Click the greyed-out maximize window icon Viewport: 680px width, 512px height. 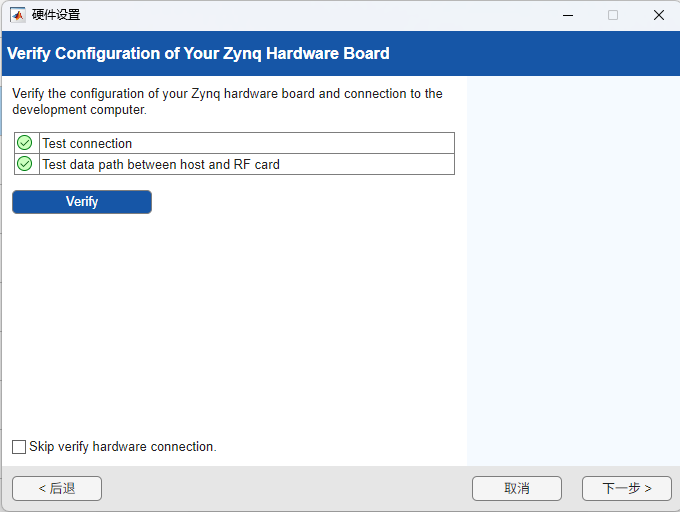613,15
